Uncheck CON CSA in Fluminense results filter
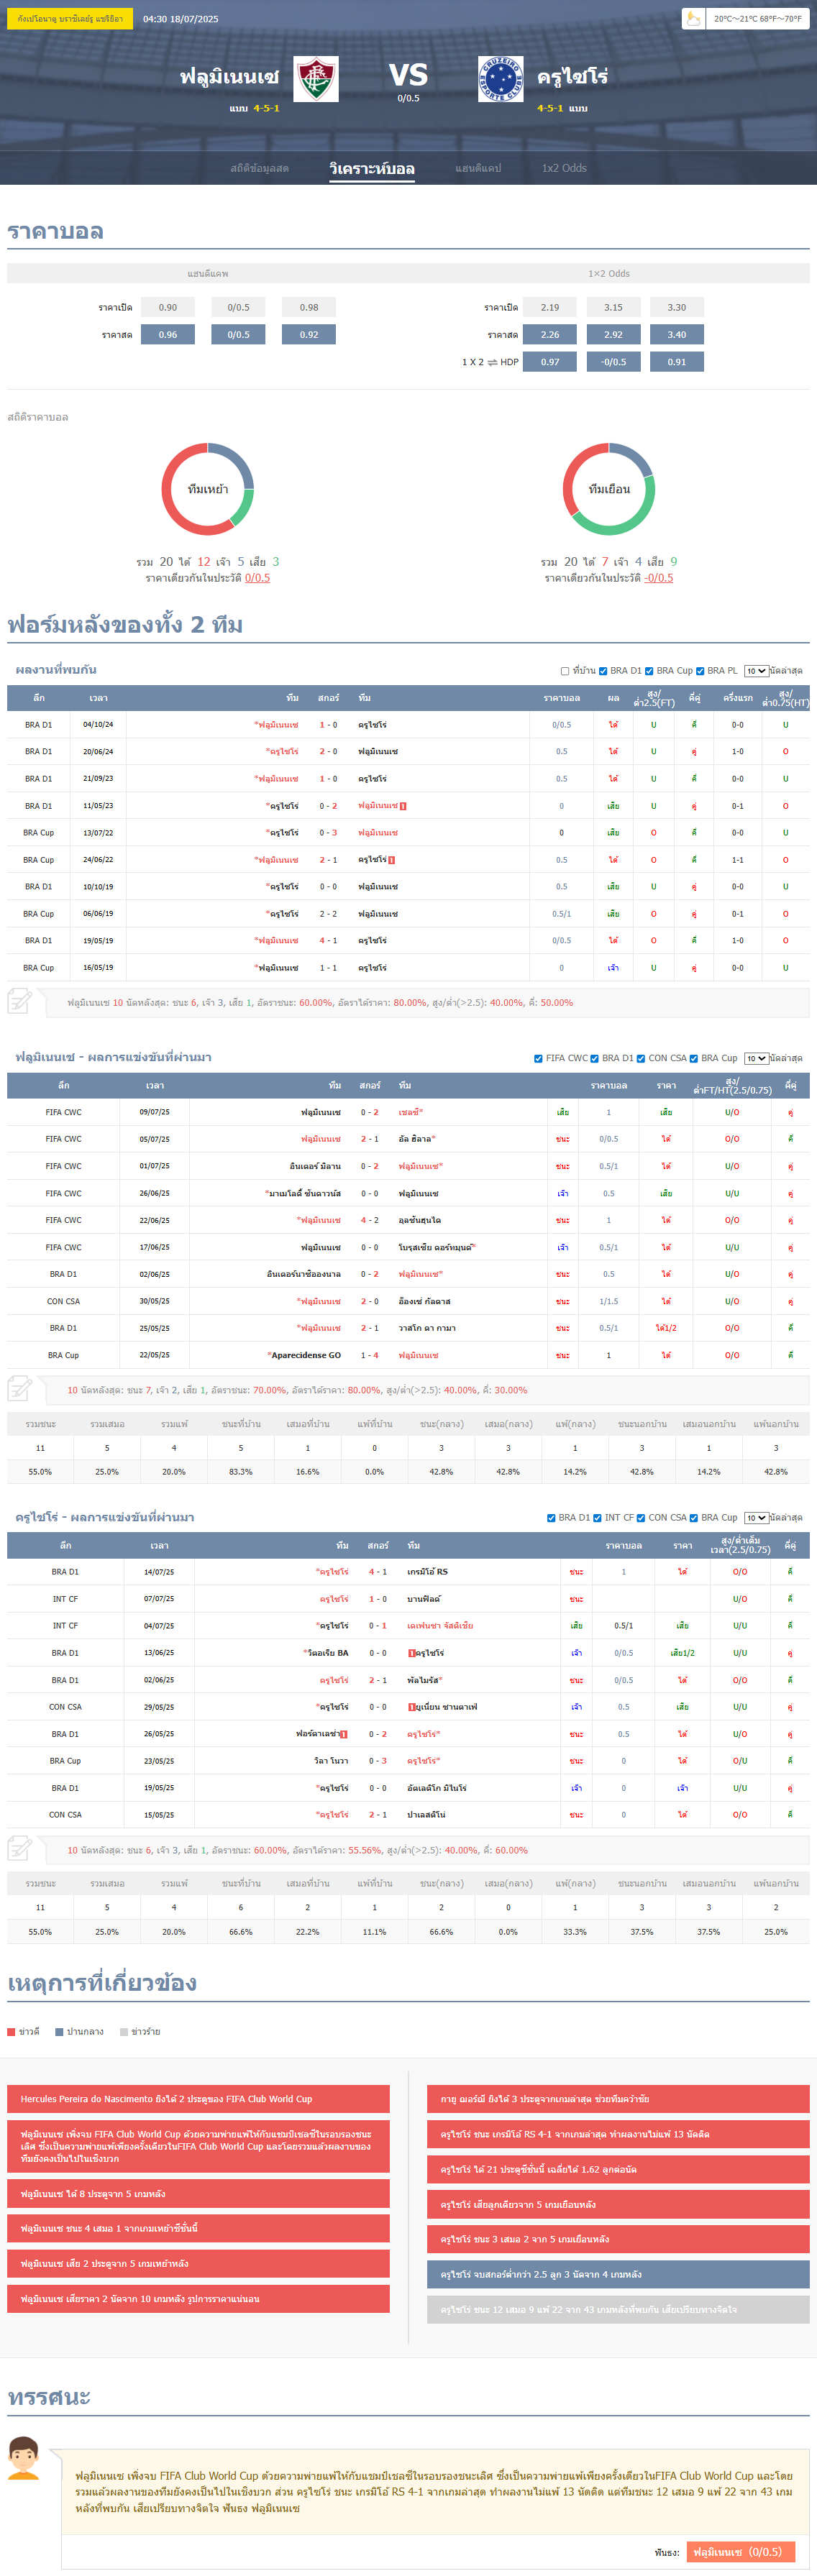This screenshot has width=817, height=2576. [641, 1058]
